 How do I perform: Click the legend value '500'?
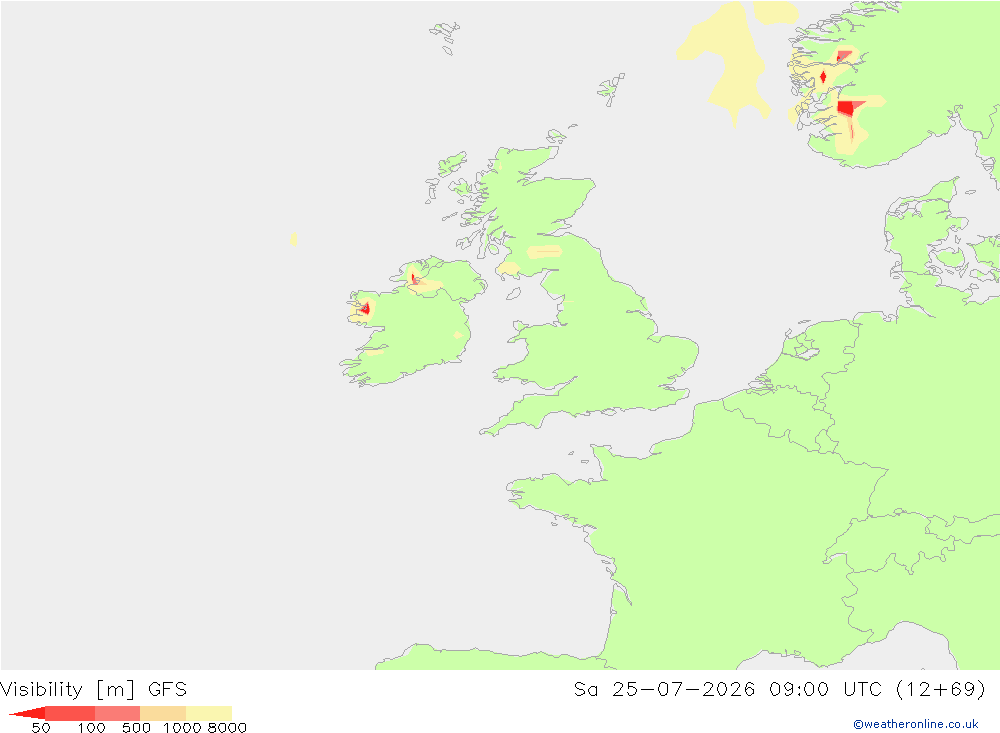[x=136, y=728]
